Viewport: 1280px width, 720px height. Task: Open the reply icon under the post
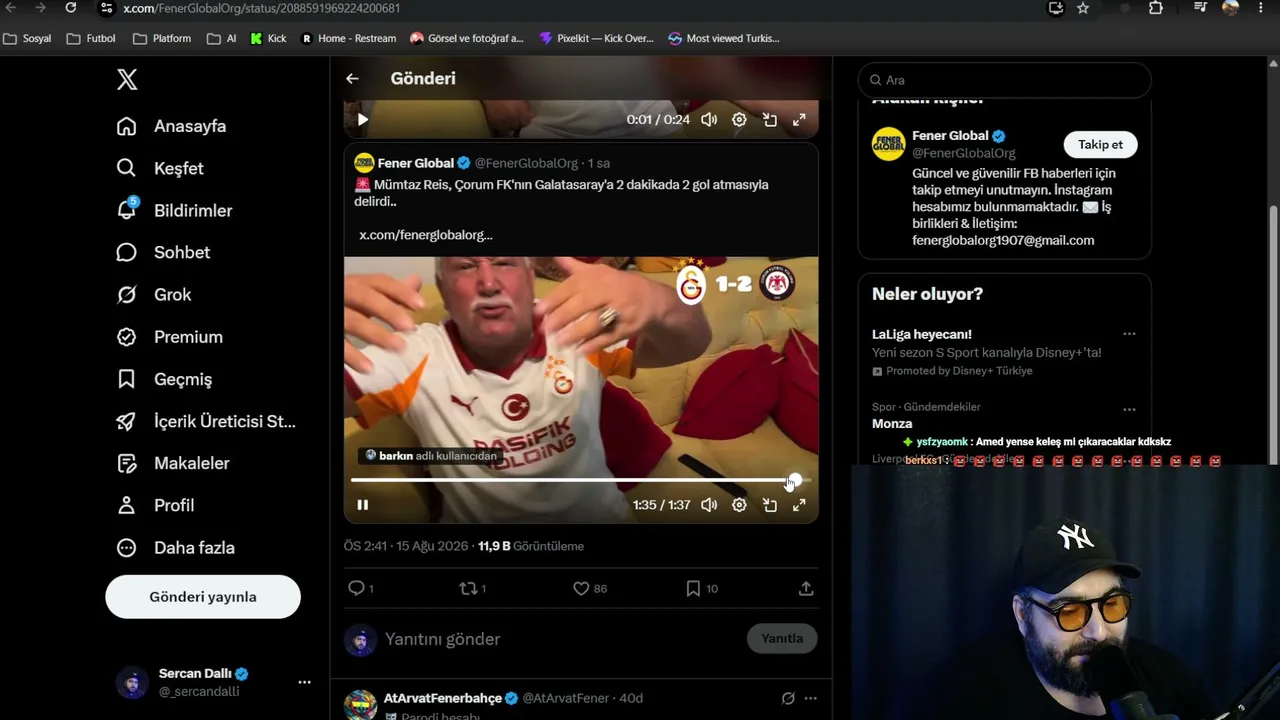356,588
